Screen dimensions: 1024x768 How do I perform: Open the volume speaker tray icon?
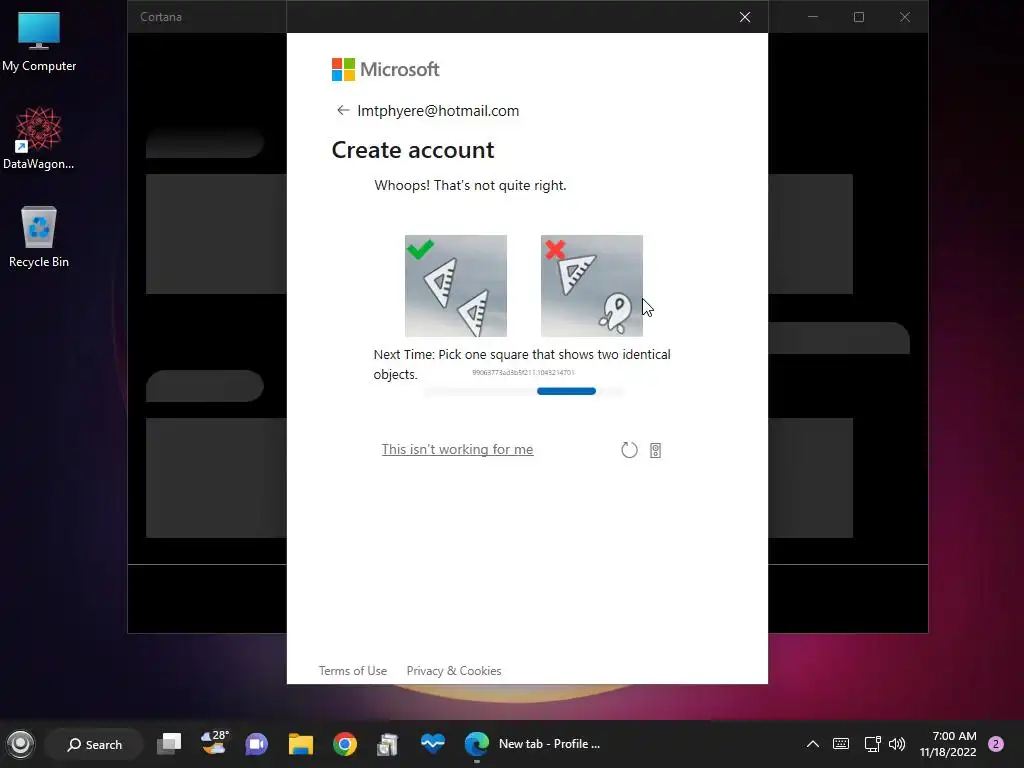pos(897,744)
